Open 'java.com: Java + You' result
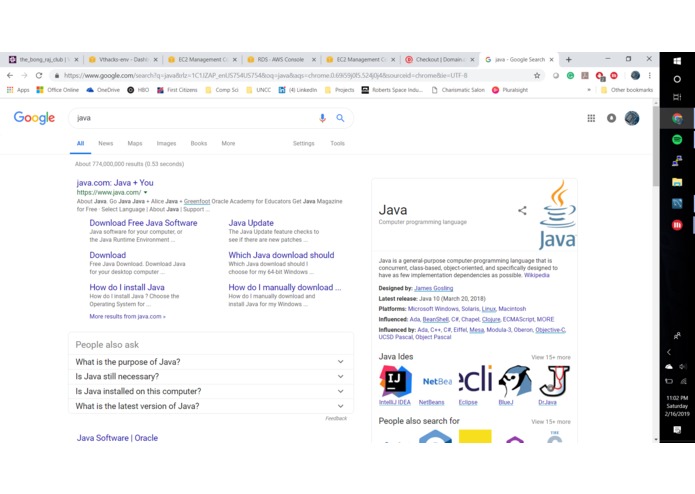Image resolution: width=695 pixels, height=494 pixels. coord(115,183)
